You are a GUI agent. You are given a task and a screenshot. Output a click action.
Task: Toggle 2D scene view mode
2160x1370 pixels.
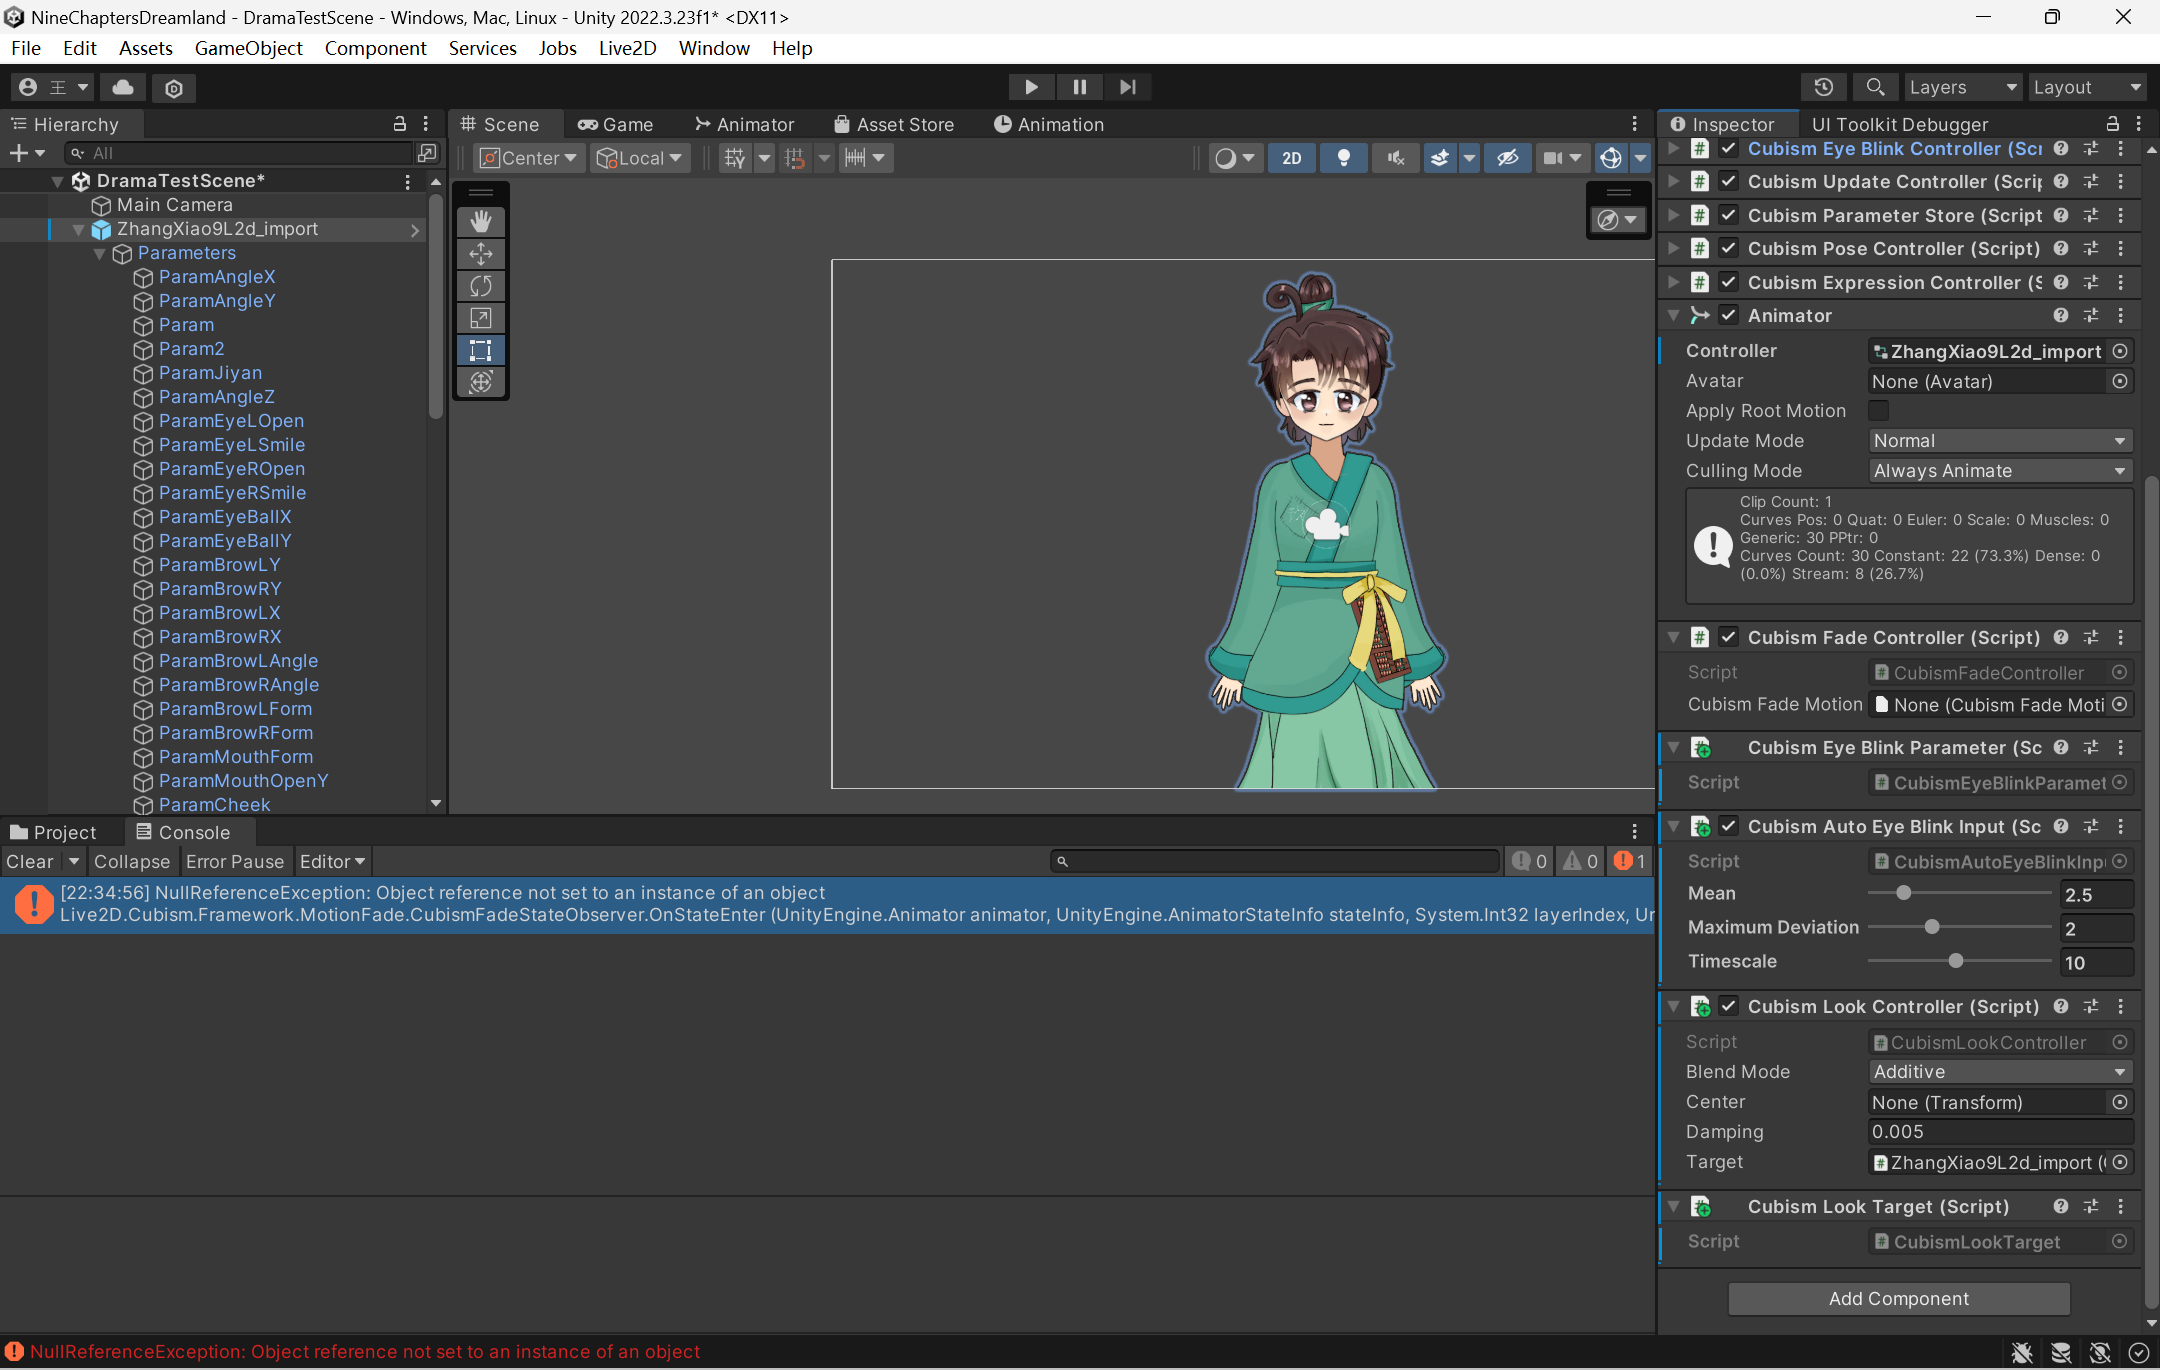[1292, 158]
